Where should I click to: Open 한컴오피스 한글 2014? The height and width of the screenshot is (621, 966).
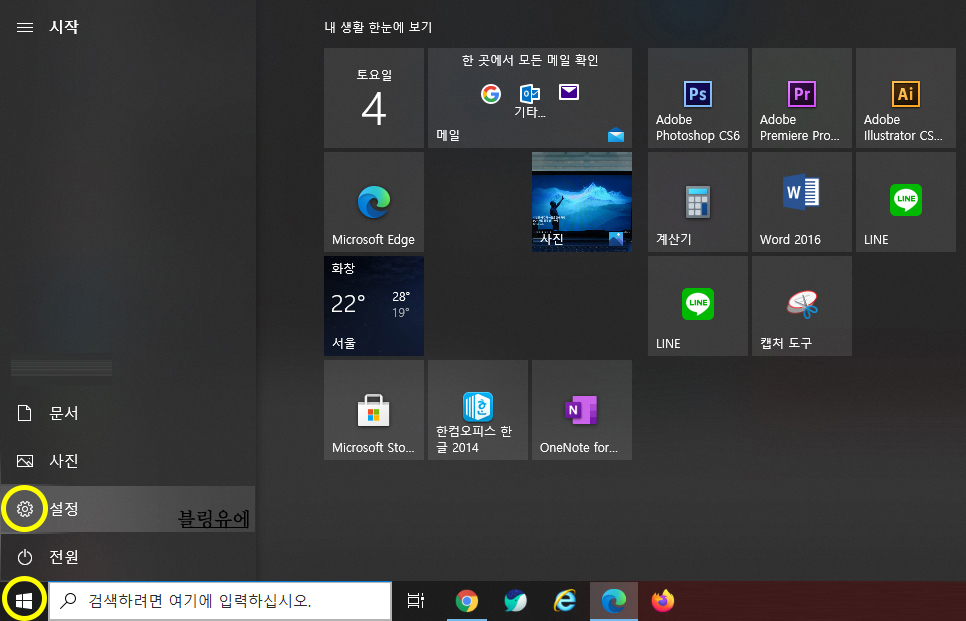tap(478, 410)
